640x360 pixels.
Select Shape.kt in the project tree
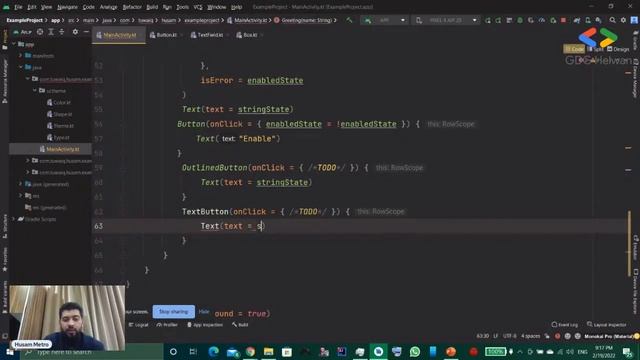coord(60,114)
